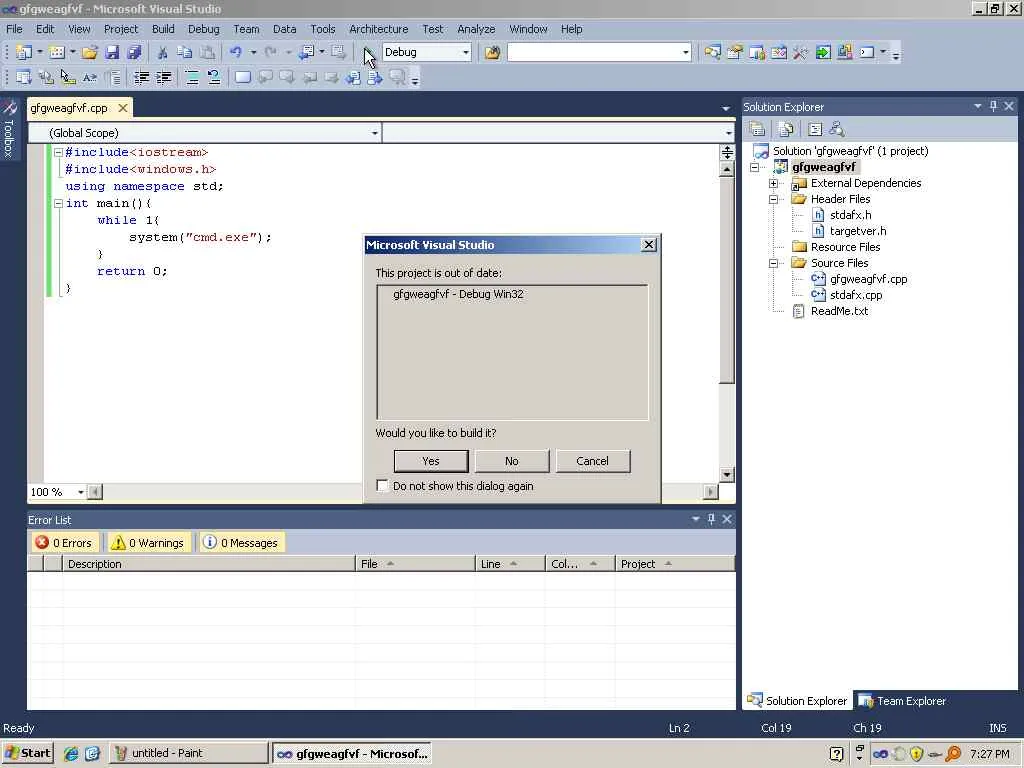The image size is (1024, 768).
Task: Open the Toolbox side tab
Action: pos(9,128)
